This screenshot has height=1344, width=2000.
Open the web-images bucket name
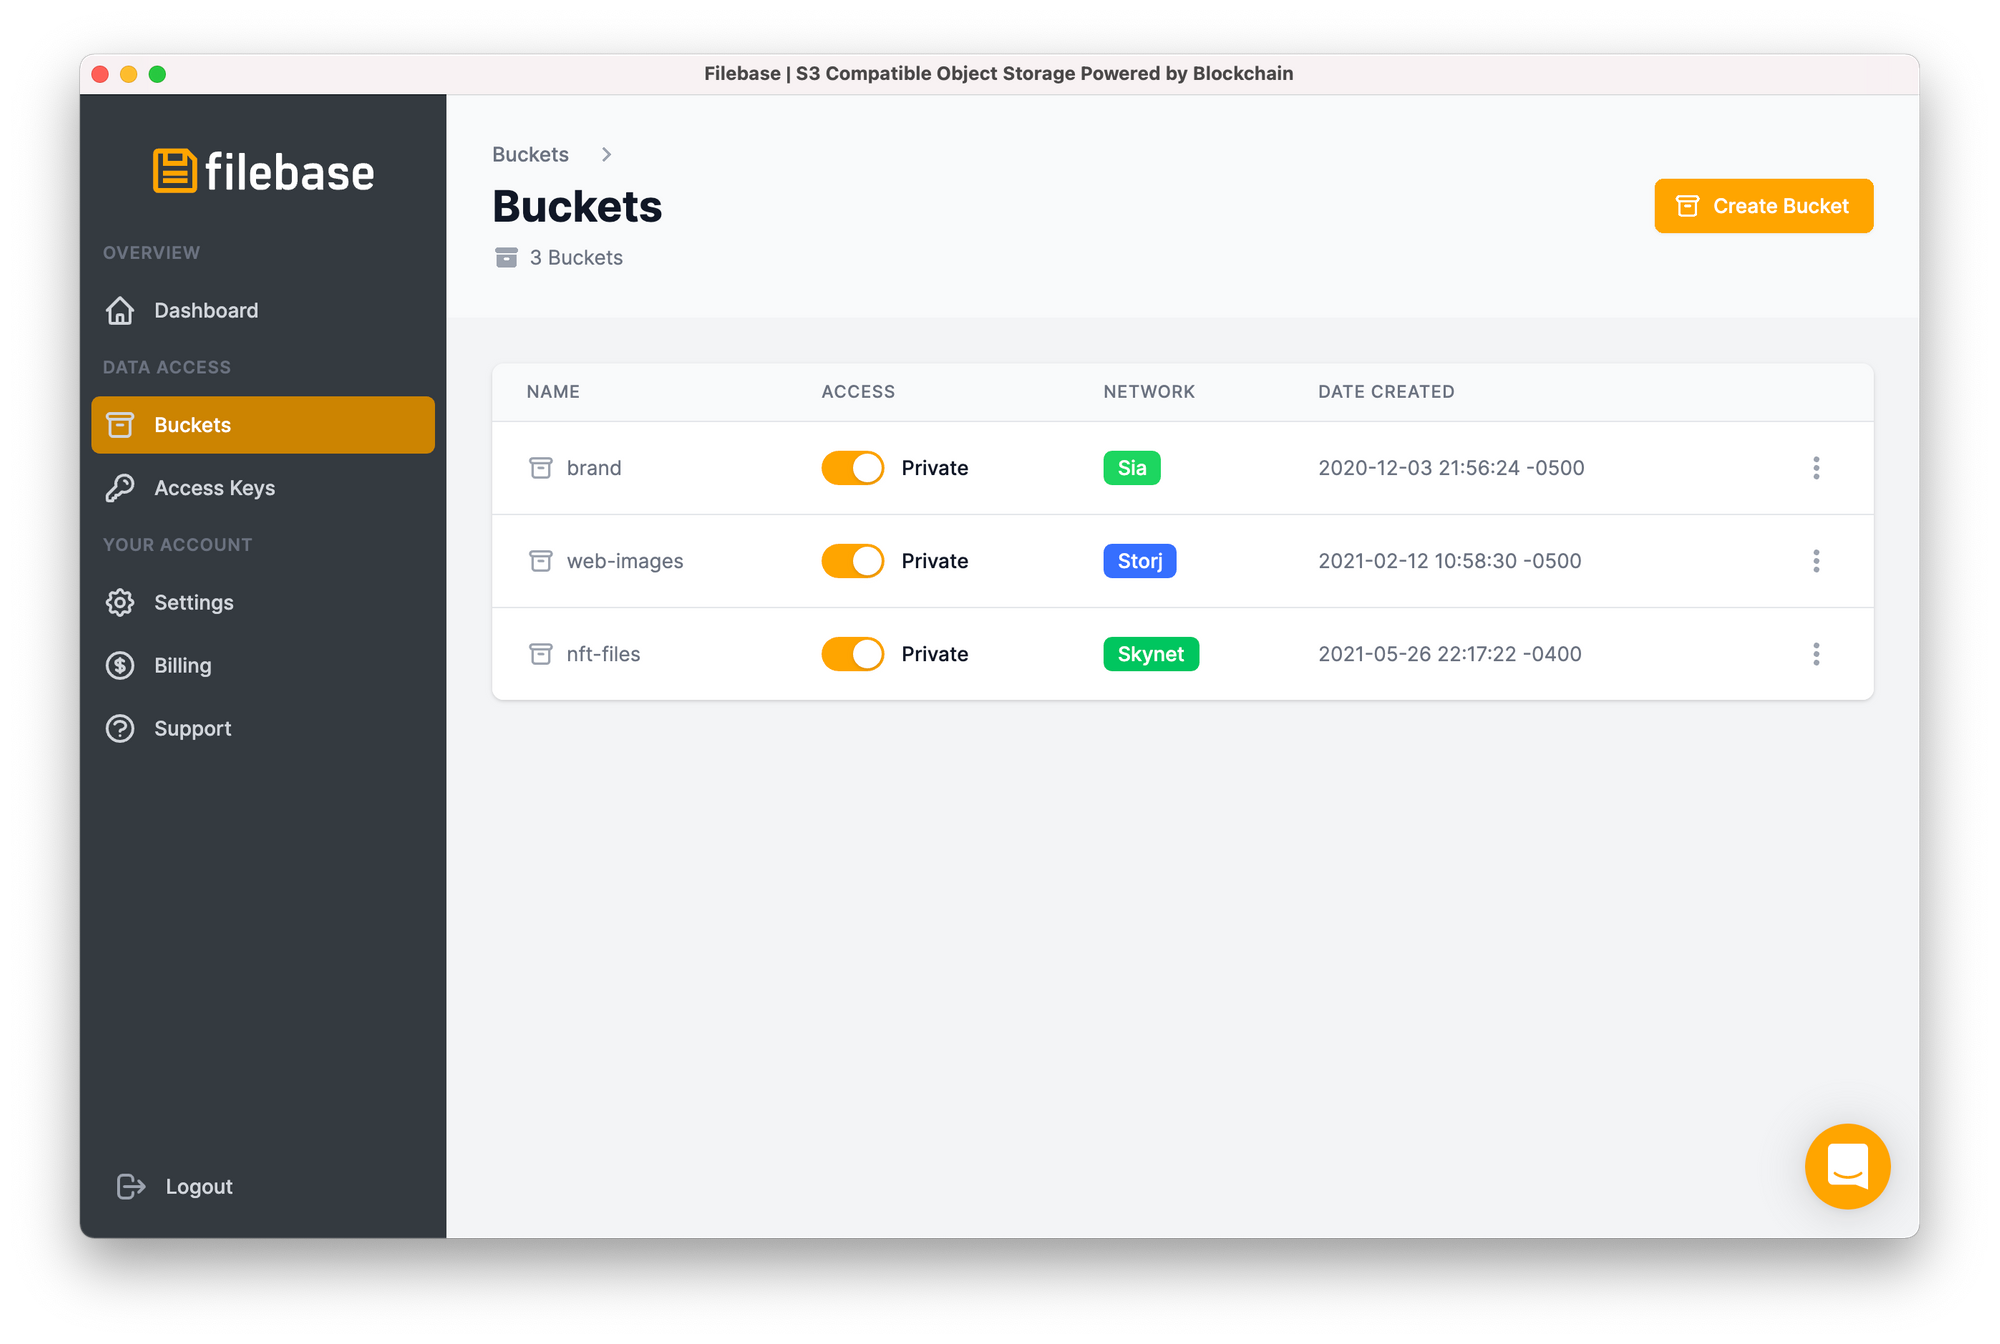(x=625, y=561)
